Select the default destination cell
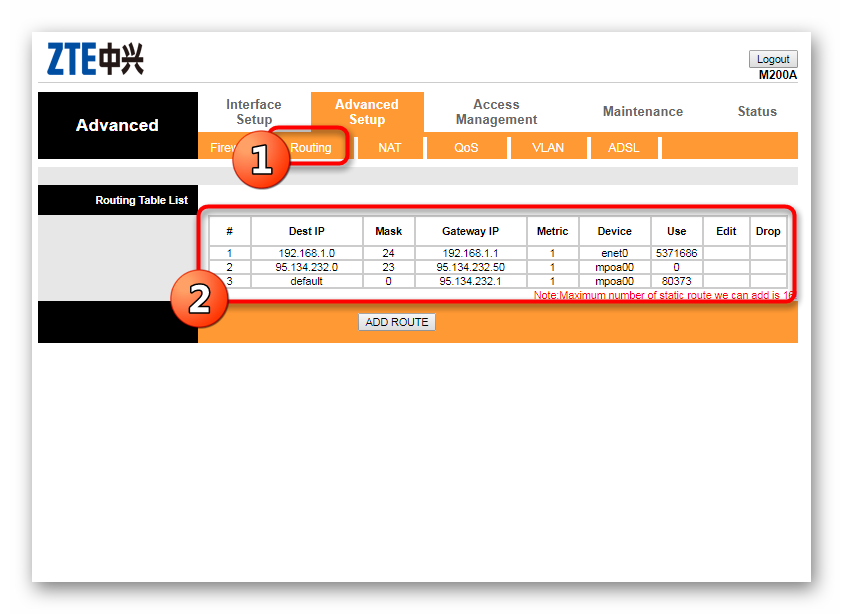This screenshot has width=843, height=614. [306, 281]
